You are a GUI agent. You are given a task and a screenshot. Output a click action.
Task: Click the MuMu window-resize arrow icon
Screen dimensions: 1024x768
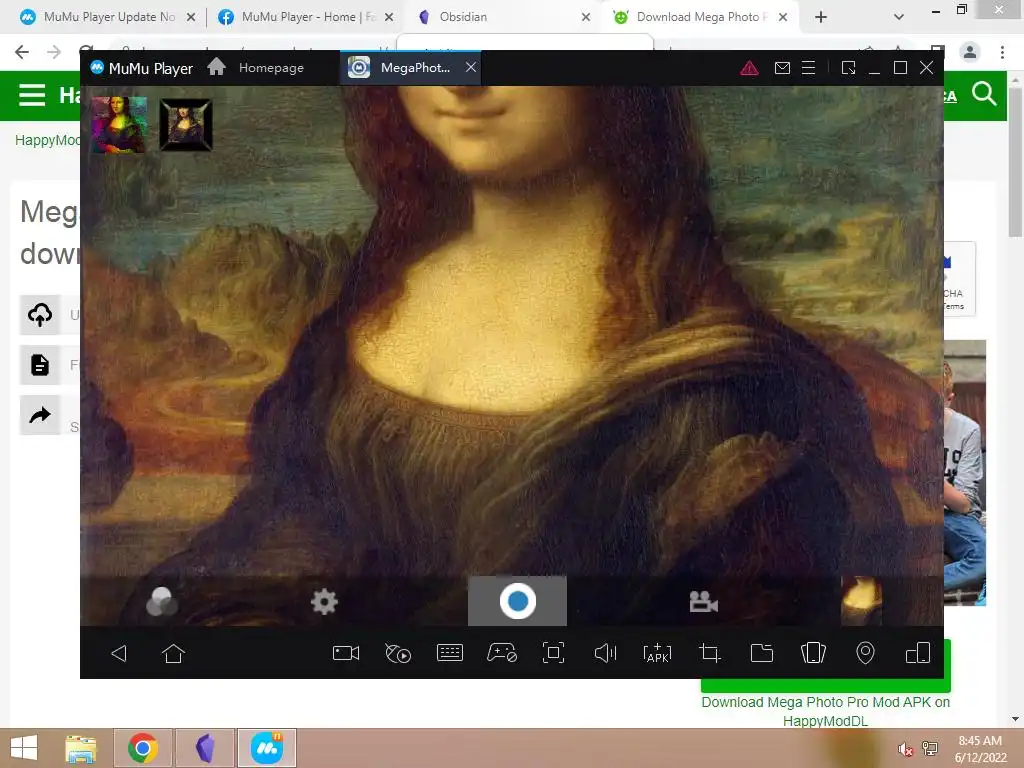click(848, 67)
